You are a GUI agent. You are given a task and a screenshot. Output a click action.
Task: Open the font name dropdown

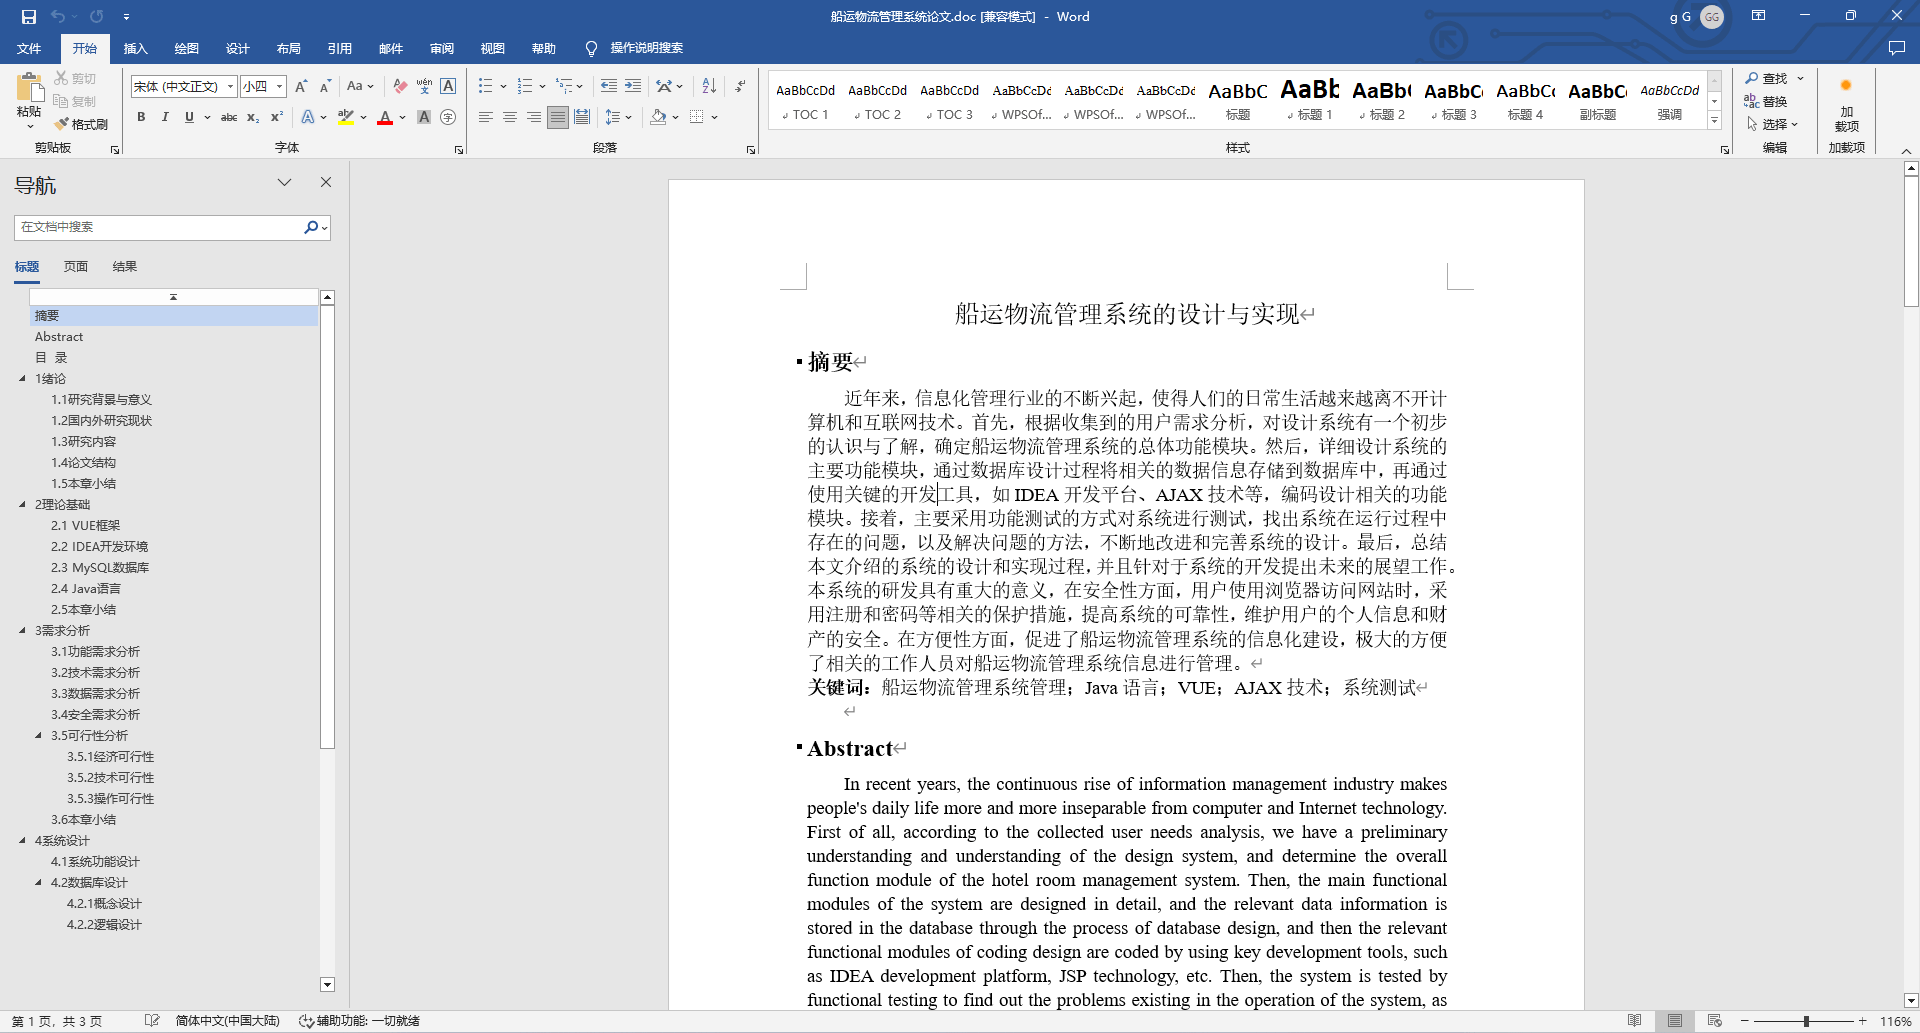coord(230,87)
